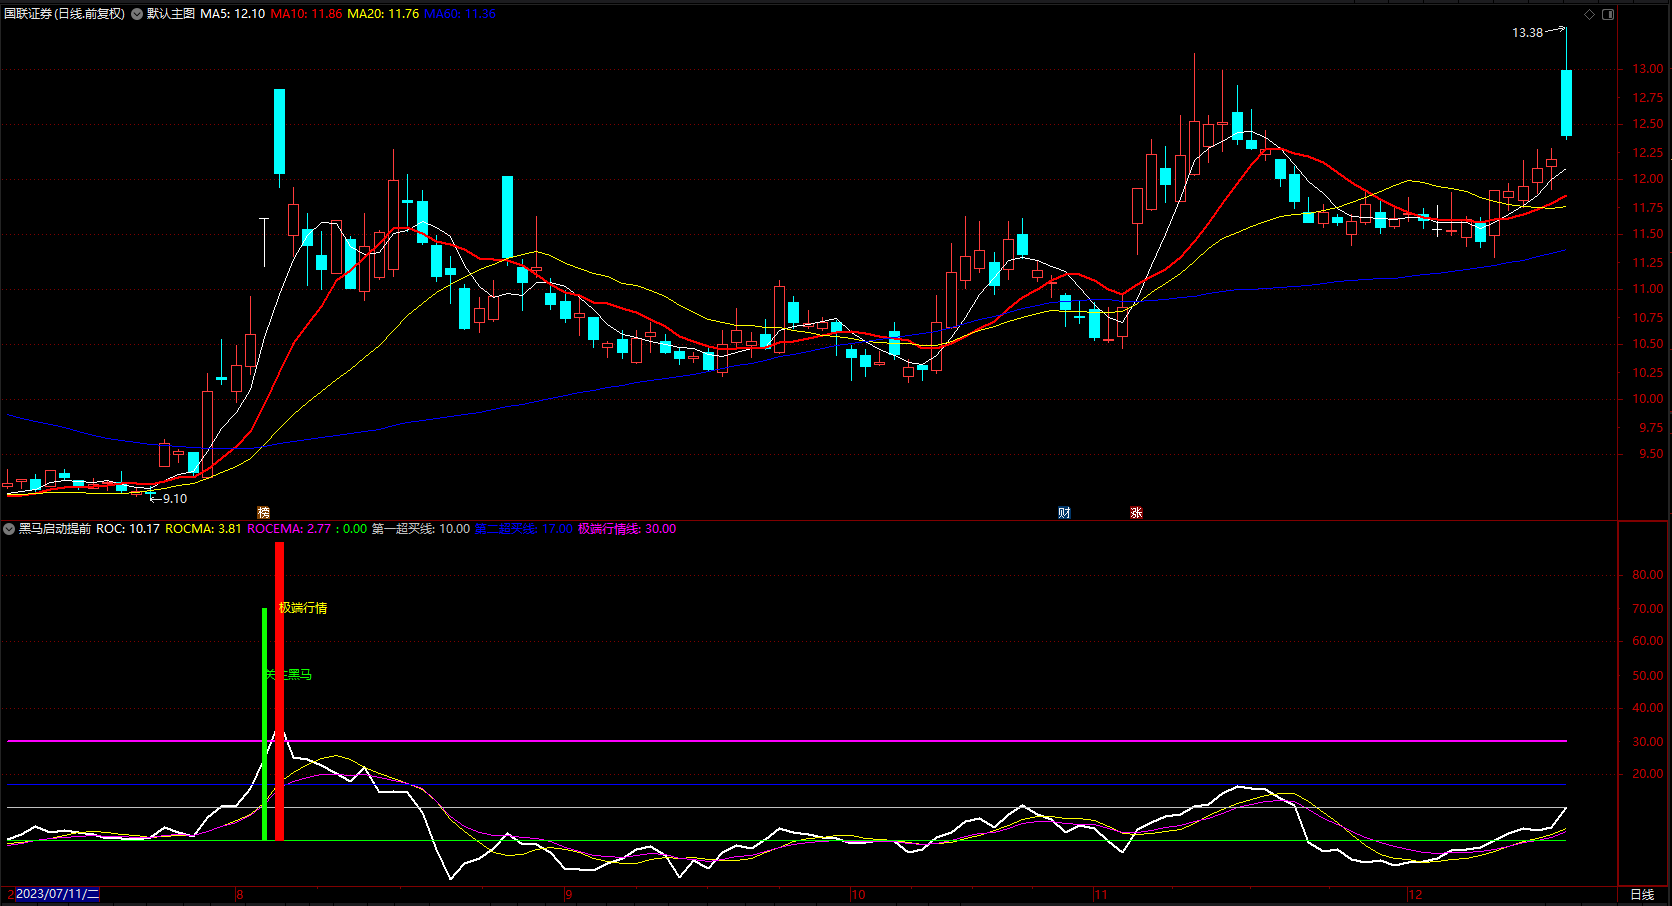
Task: Click the 第二超买线: 17.00 label
Action: tap(524, 529)
